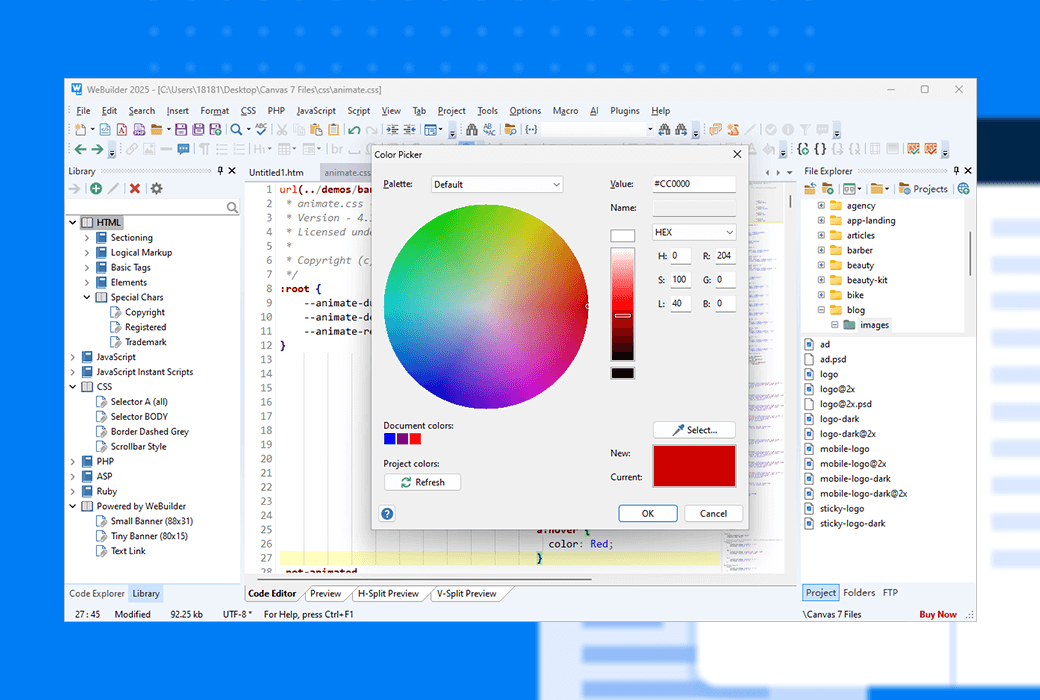The image size is (1040, 700).
Task: Click the green Back arrow icon
Action: (80, 149)
